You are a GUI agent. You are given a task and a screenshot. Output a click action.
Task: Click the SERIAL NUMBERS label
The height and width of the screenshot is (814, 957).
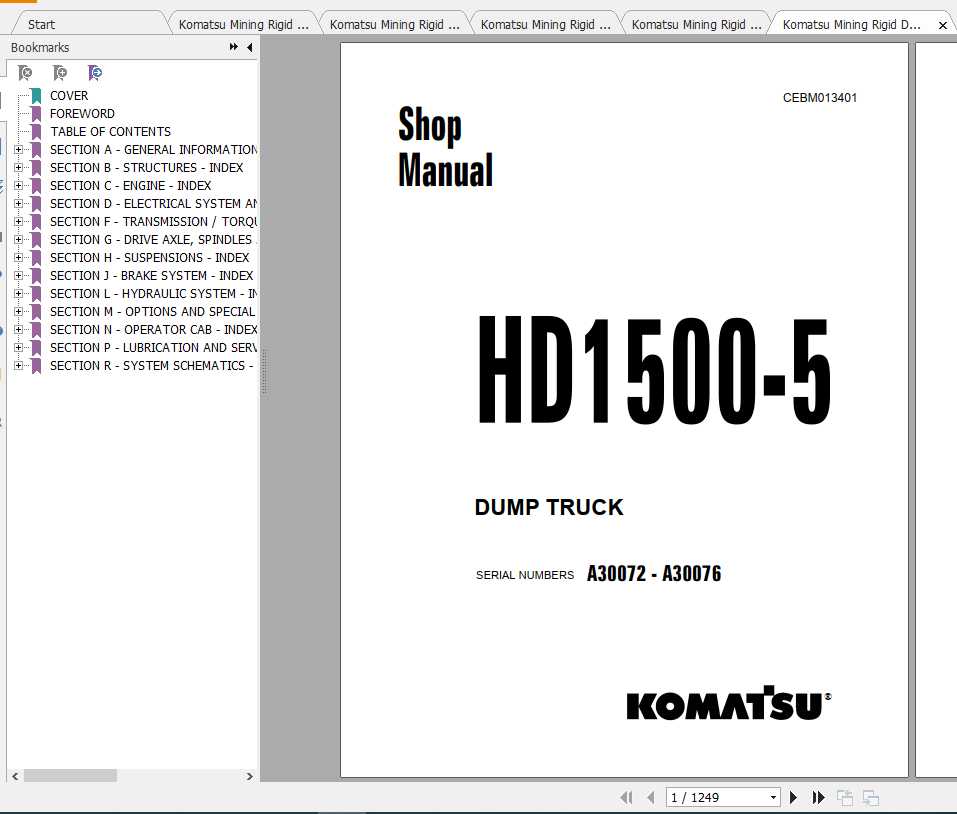pyautogui.click(x=525, y=575)
